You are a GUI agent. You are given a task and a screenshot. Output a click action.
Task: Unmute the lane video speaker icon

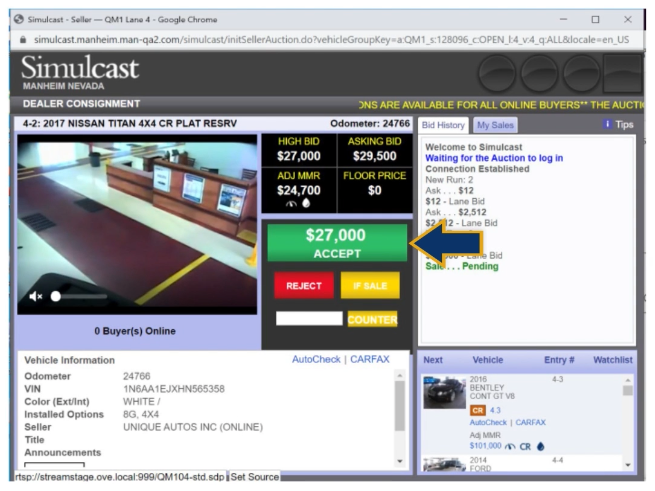click(36, 296)
